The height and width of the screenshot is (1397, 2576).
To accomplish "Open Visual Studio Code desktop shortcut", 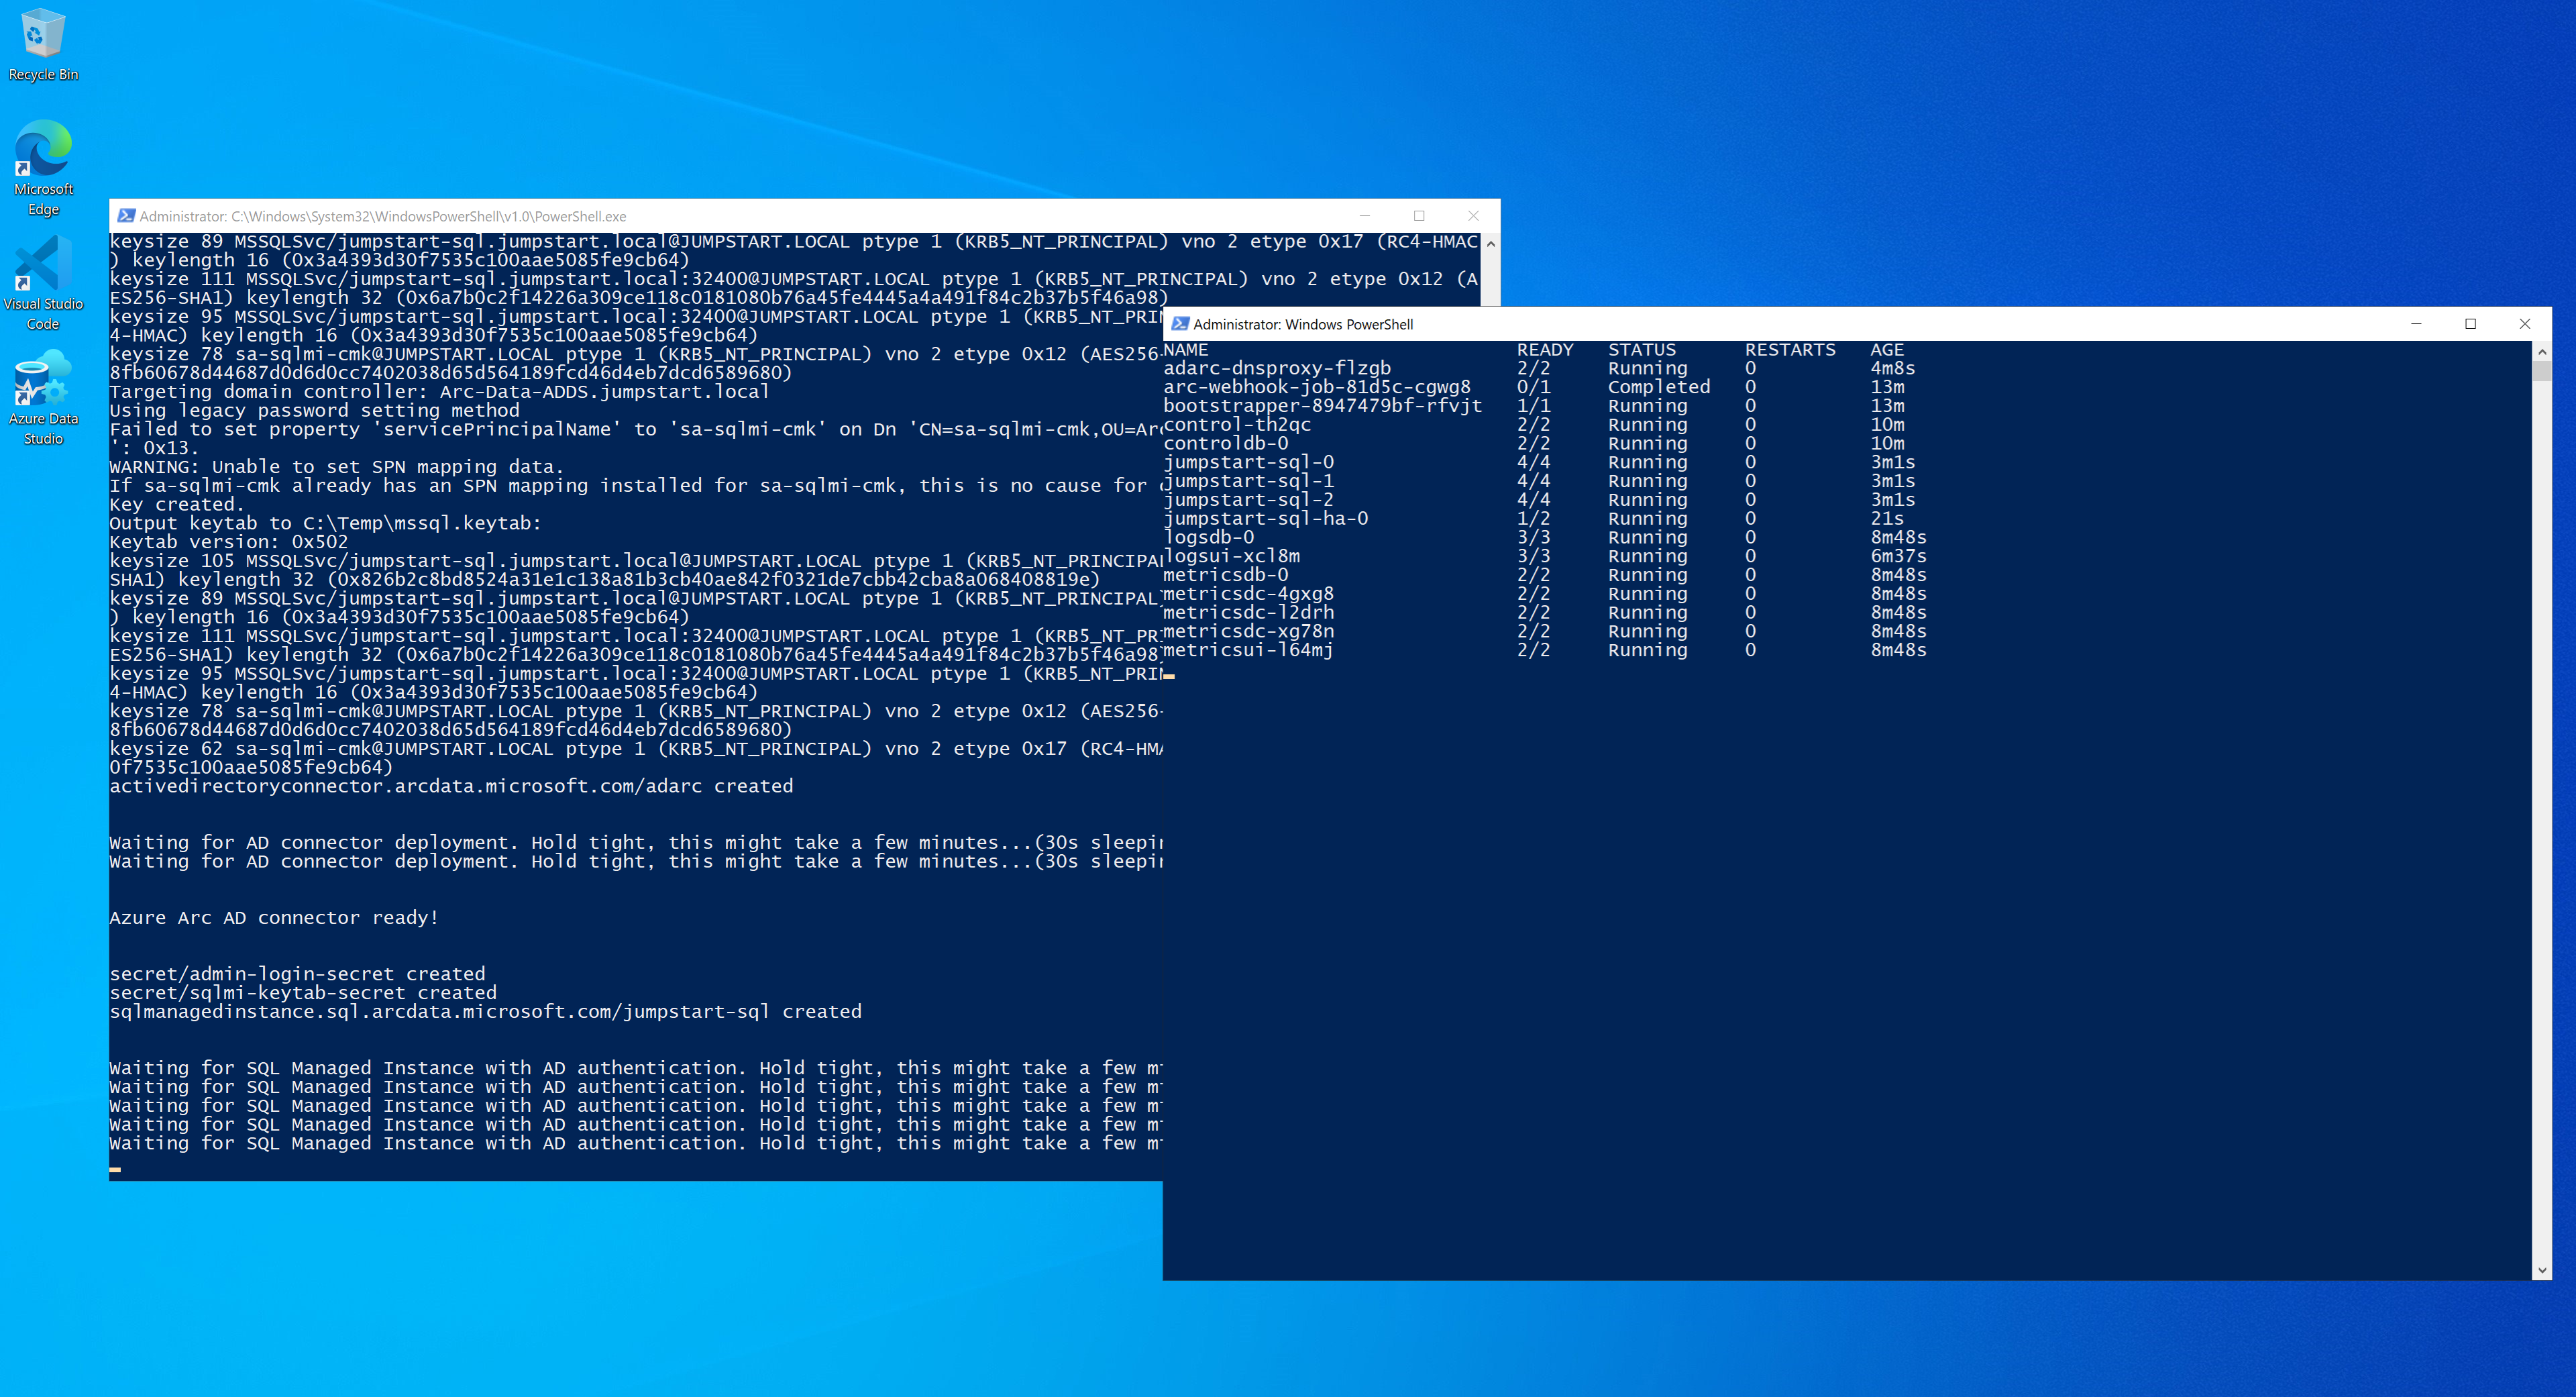I will coord(43,282).
